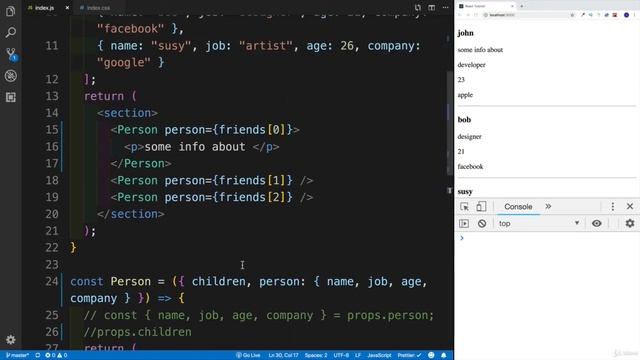
Task: Click the bob heading in the page
Action: 464,120
